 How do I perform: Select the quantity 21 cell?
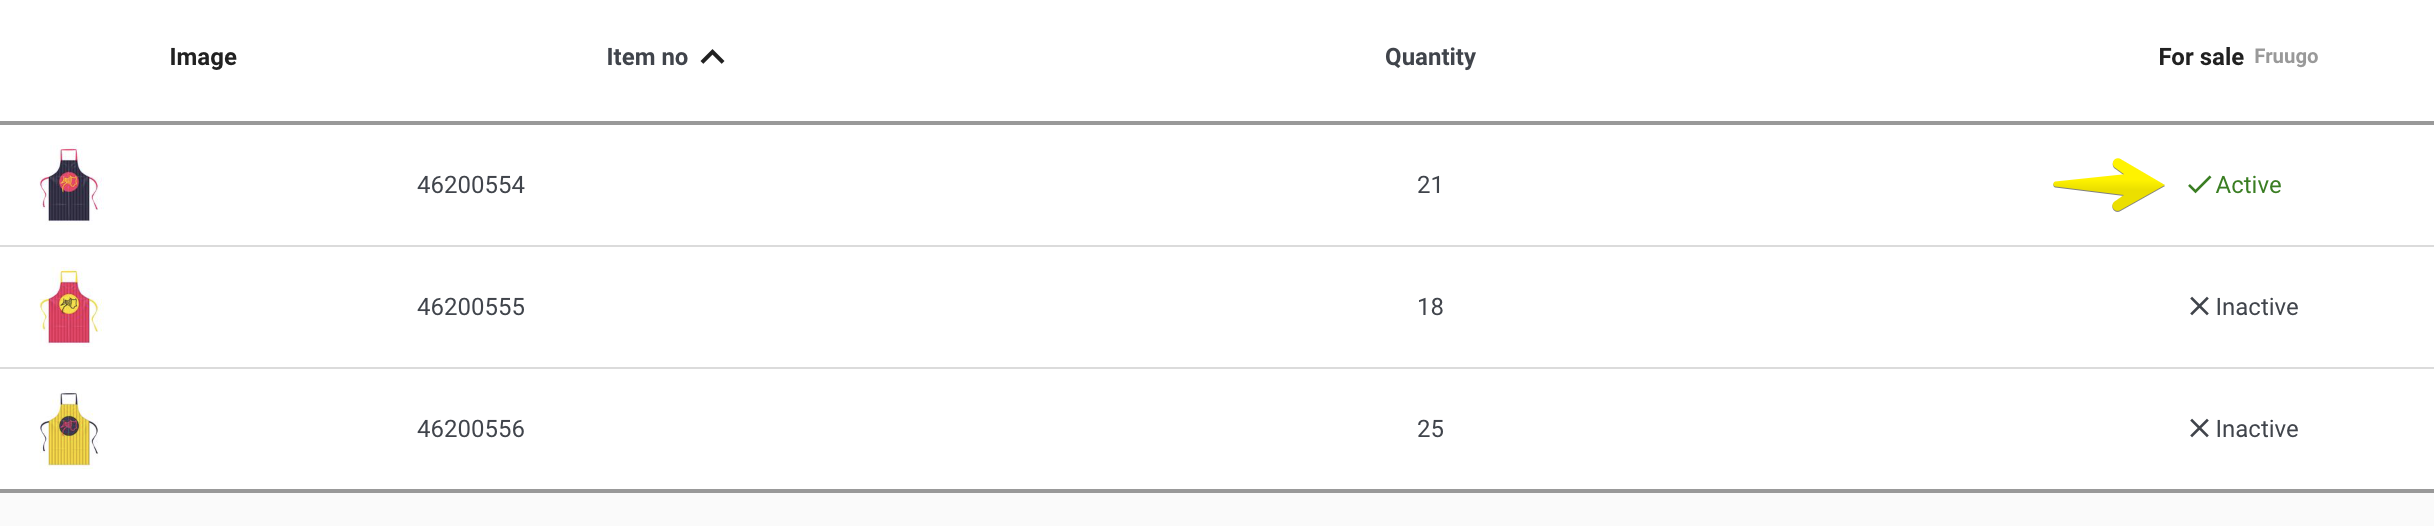pyautogui.click(x=1430, y=185)
